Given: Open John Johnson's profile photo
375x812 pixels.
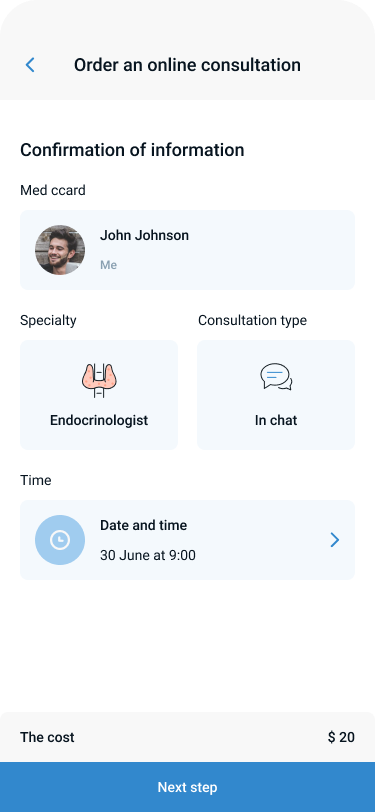Looking at the screenshot, I should pos(60,250).
